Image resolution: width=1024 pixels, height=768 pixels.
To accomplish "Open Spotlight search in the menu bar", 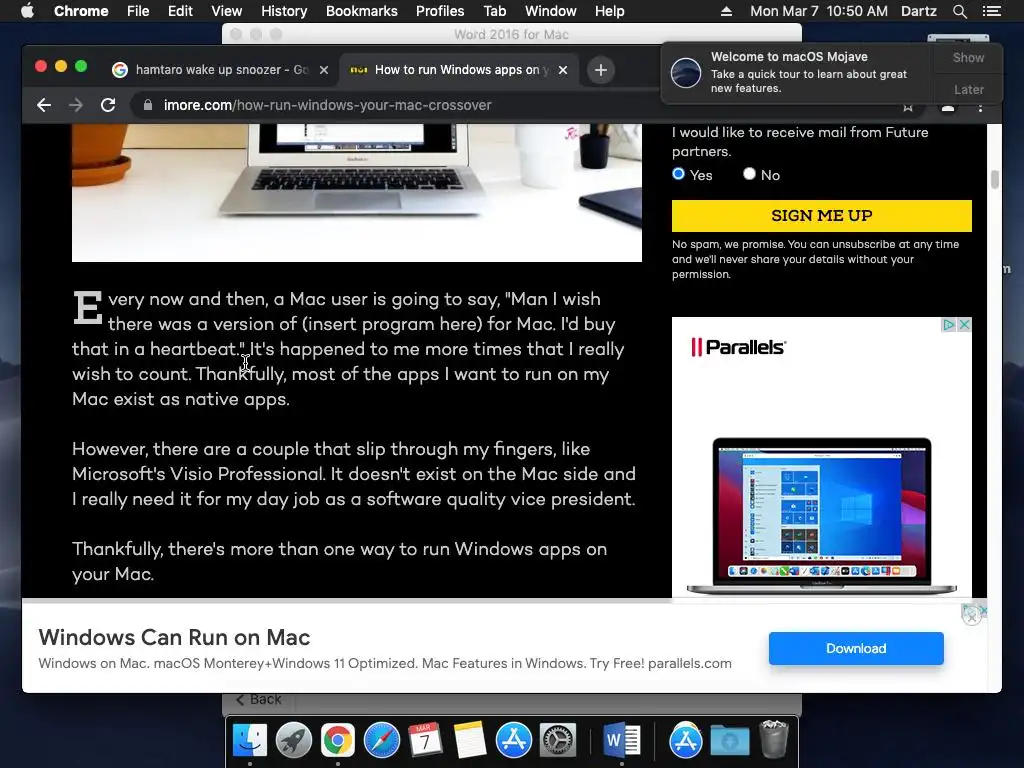I will (x=959, y=11).
